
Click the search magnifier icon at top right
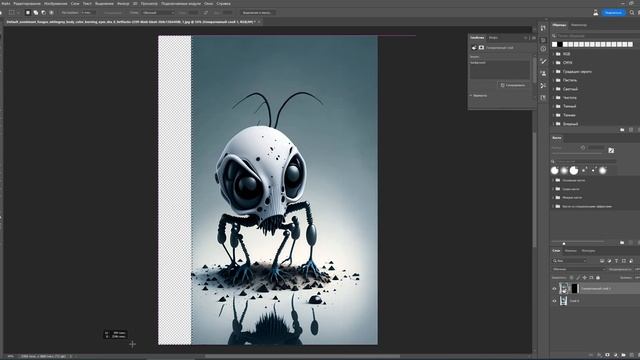pyautogui.click(x=632, y=13)
